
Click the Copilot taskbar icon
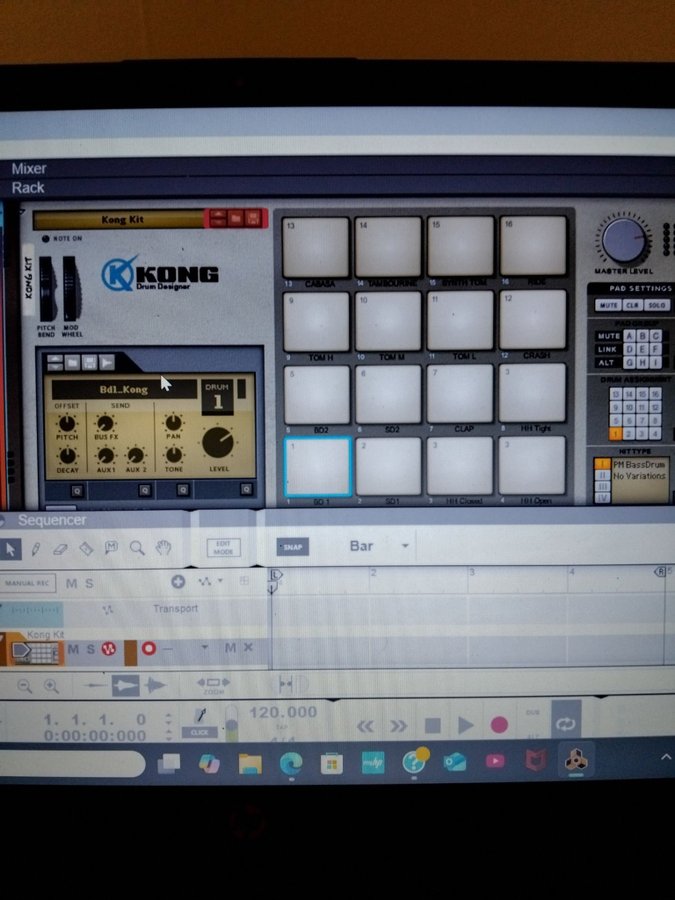(209, 763)
